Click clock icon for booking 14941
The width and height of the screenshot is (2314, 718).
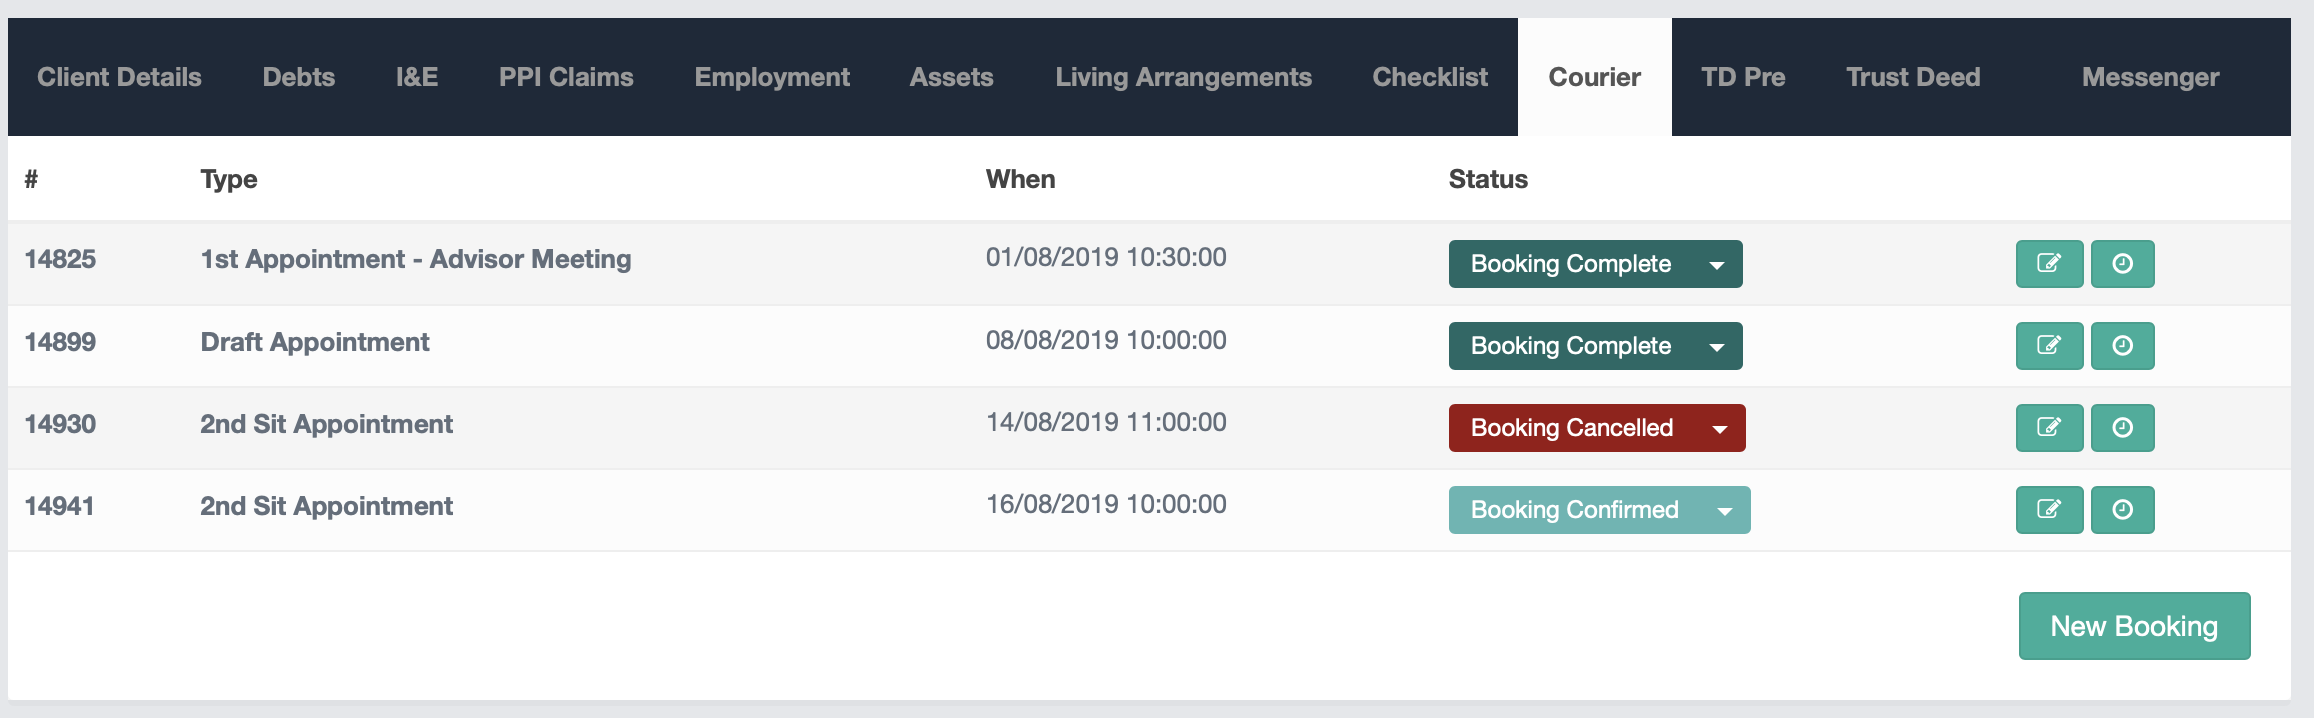click(2122, 510)
